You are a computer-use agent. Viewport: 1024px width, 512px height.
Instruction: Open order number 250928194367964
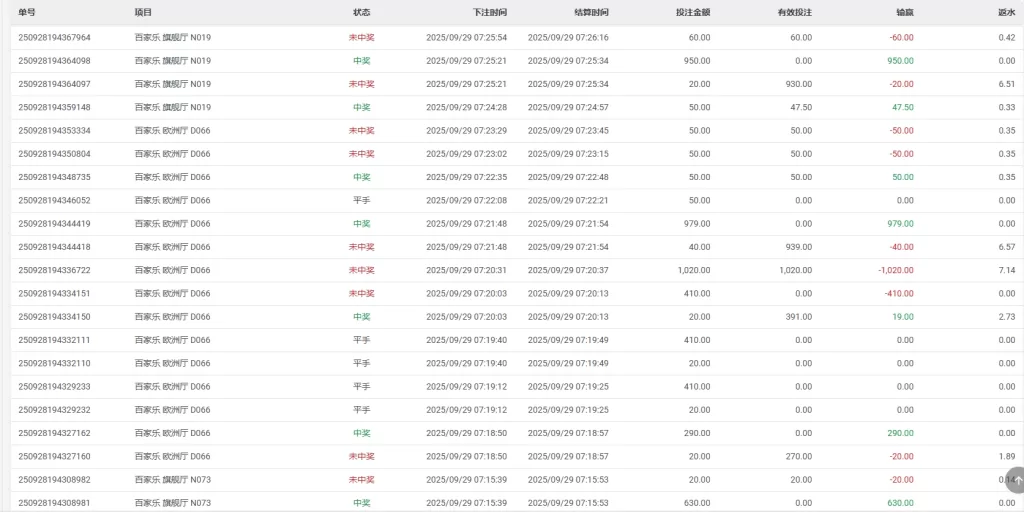(x=54, y=38)
